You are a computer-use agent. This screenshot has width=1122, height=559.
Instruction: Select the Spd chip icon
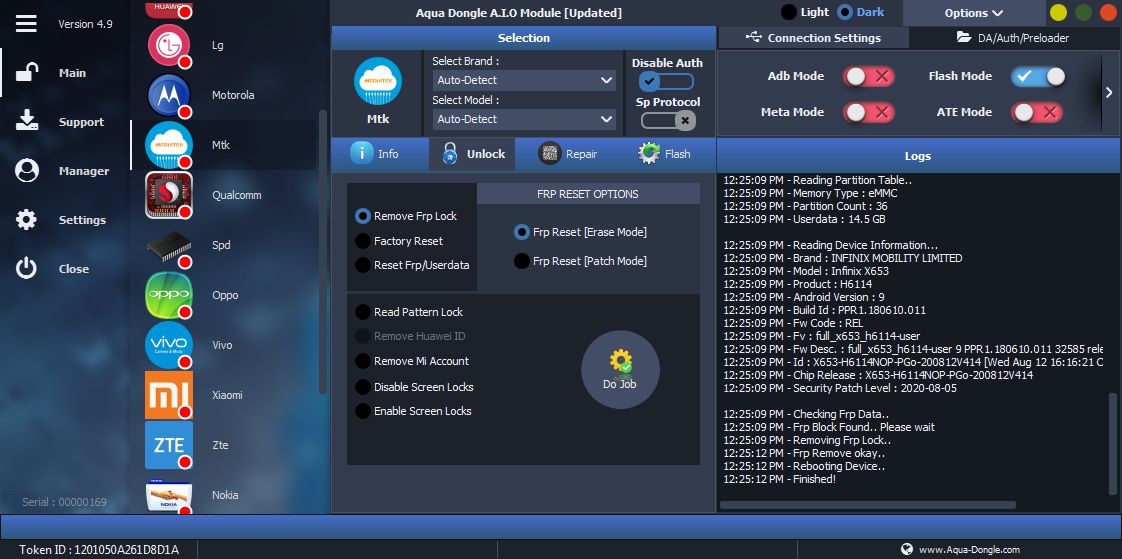pyautogui.click(x=169, y=246)
